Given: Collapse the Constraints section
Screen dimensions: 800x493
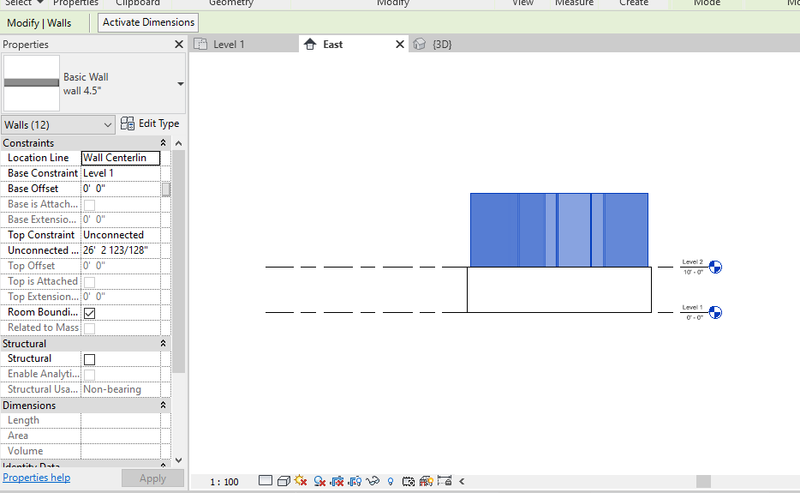Looking at the screenshot, I should pos(163,143).
